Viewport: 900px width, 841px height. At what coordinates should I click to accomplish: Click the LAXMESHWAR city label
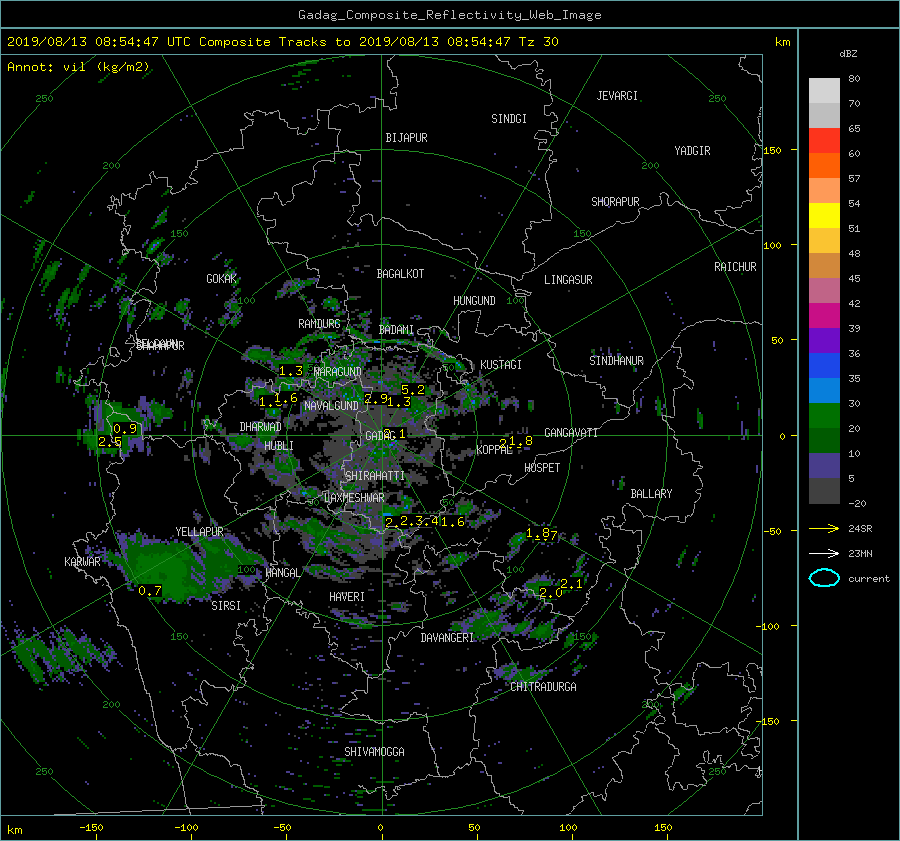(354, 498)
